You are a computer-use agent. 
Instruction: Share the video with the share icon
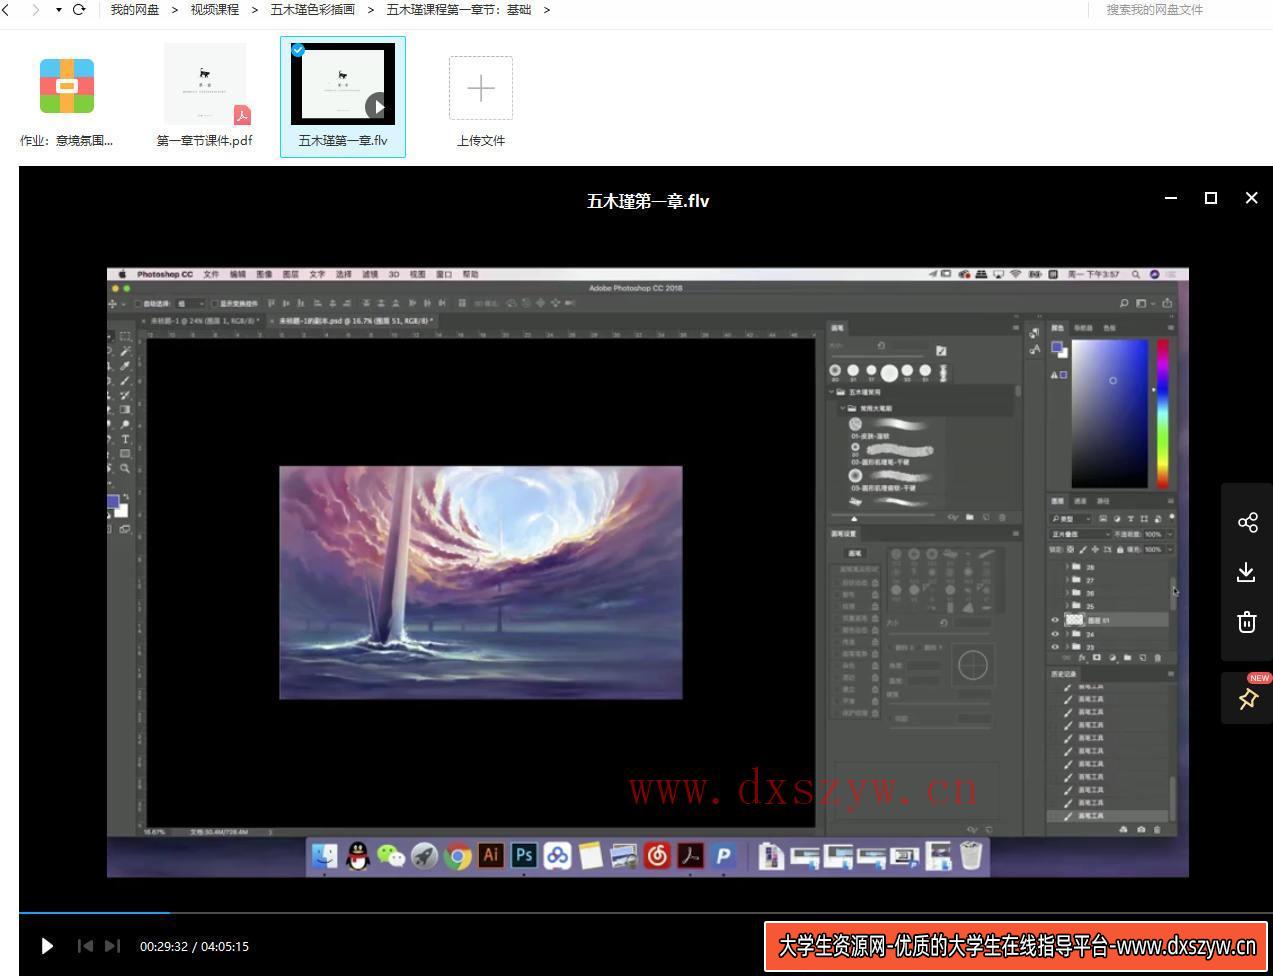pyautogui.click(x=1247, y=523)
